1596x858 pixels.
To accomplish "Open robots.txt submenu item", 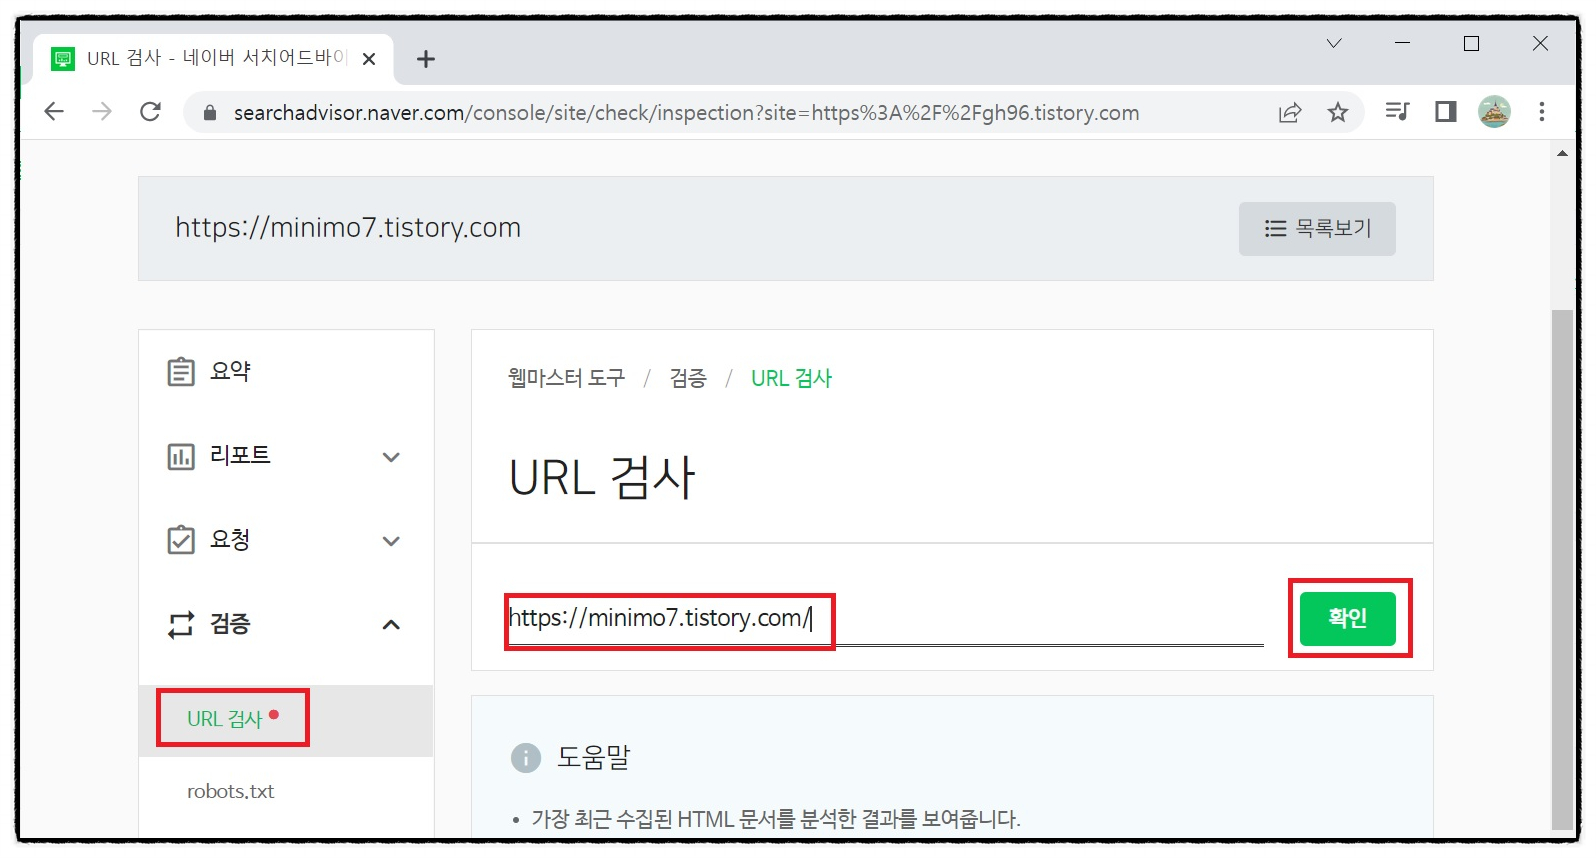I will 230,791.
